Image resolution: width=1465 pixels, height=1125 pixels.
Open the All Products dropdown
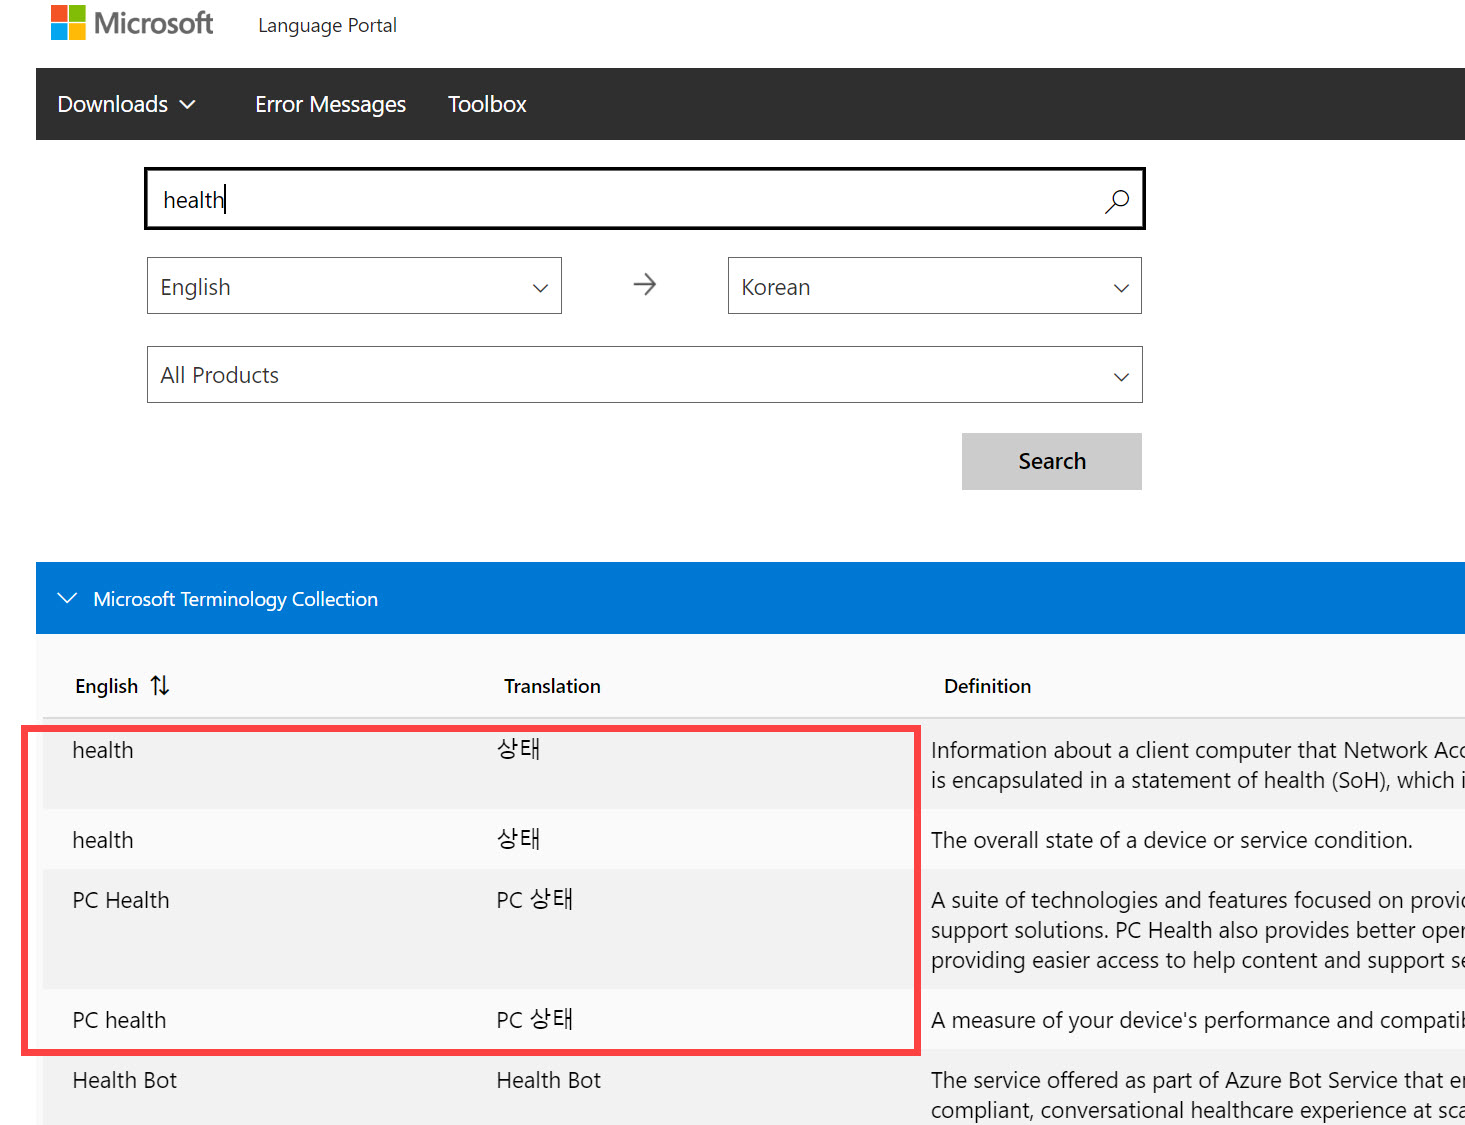coord(644,375)
